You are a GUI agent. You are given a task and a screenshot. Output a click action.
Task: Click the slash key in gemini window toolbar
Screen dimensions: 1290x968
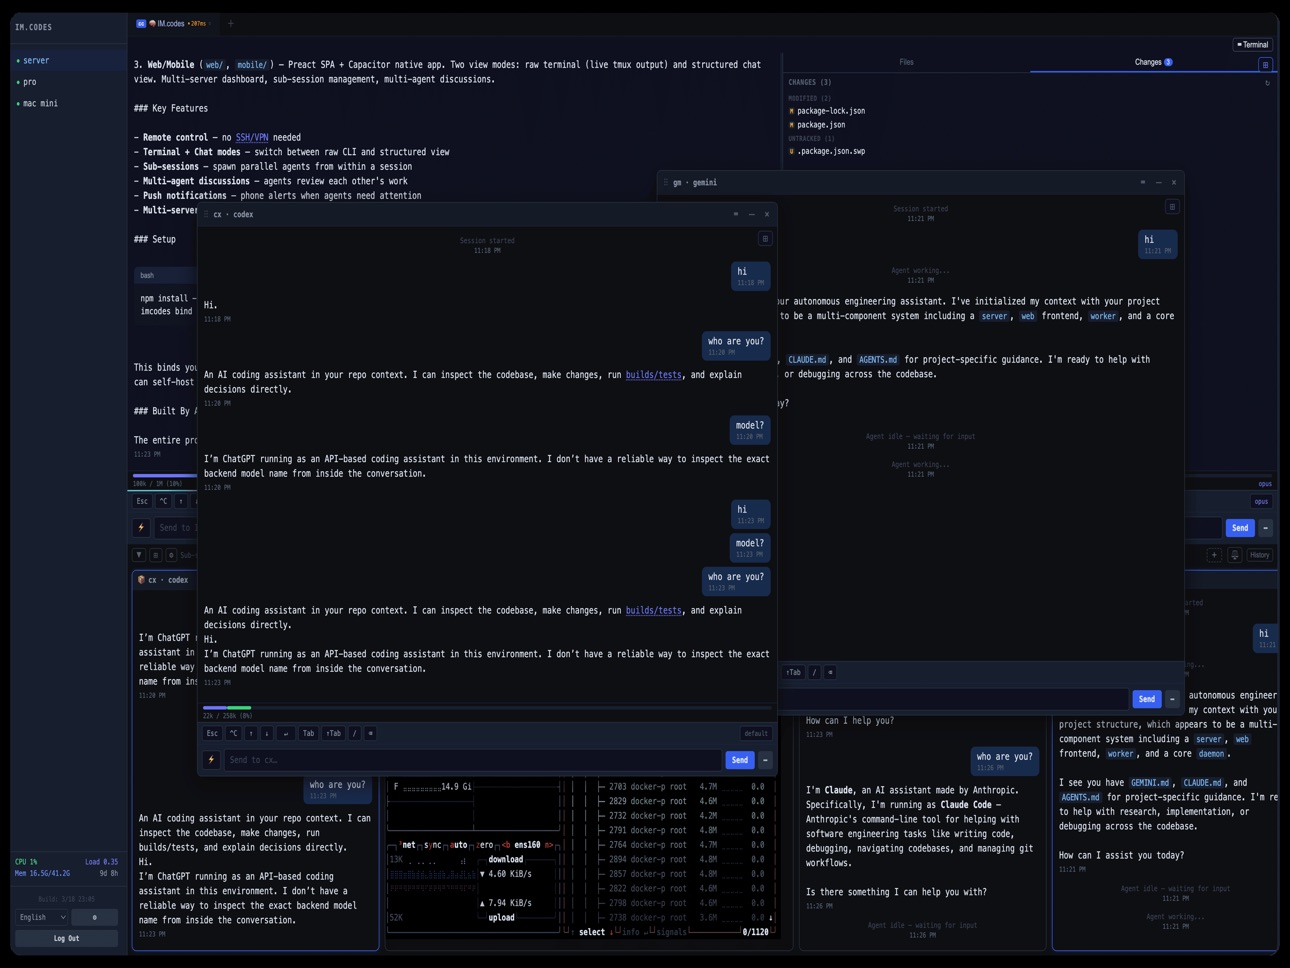pyautogui.click(x=814, y=672)
